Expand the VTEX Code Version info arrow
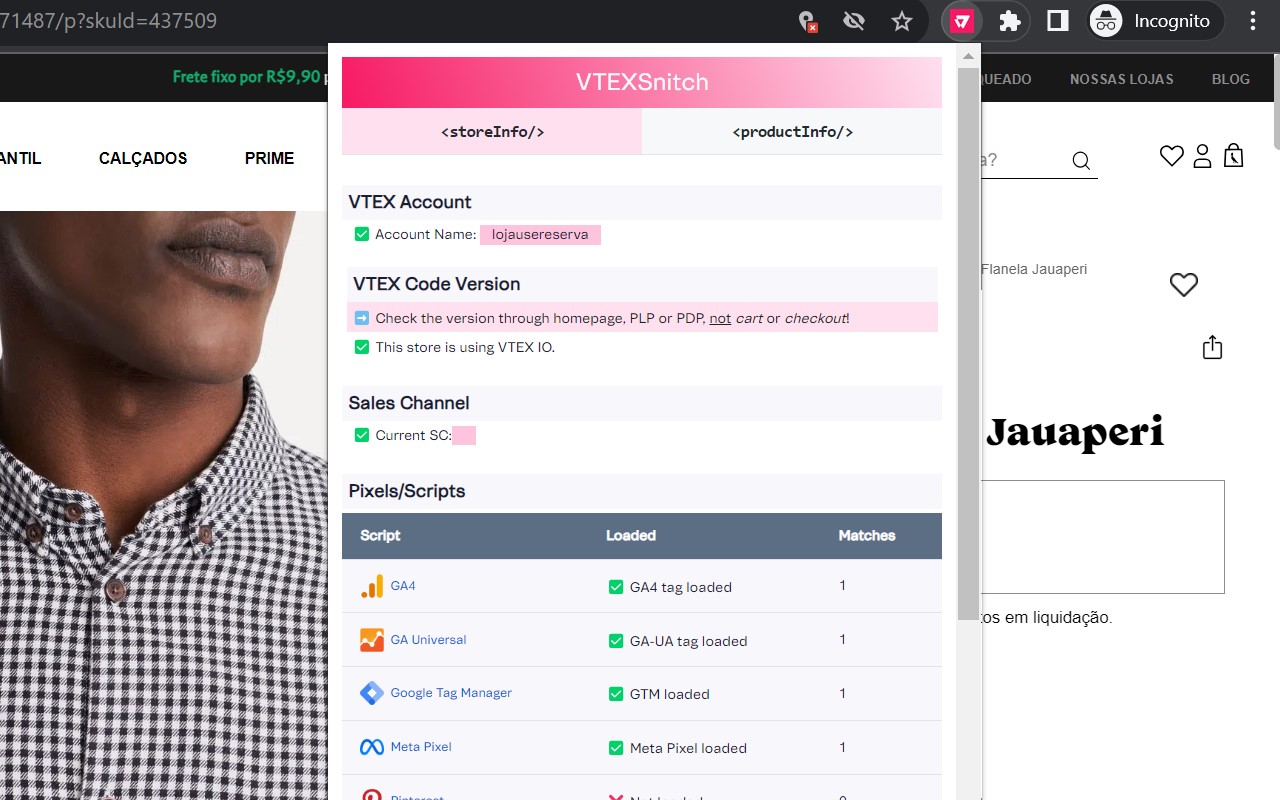Image resolution: width=1280 pixels, height=800 pixels. (x=361, y=317)
